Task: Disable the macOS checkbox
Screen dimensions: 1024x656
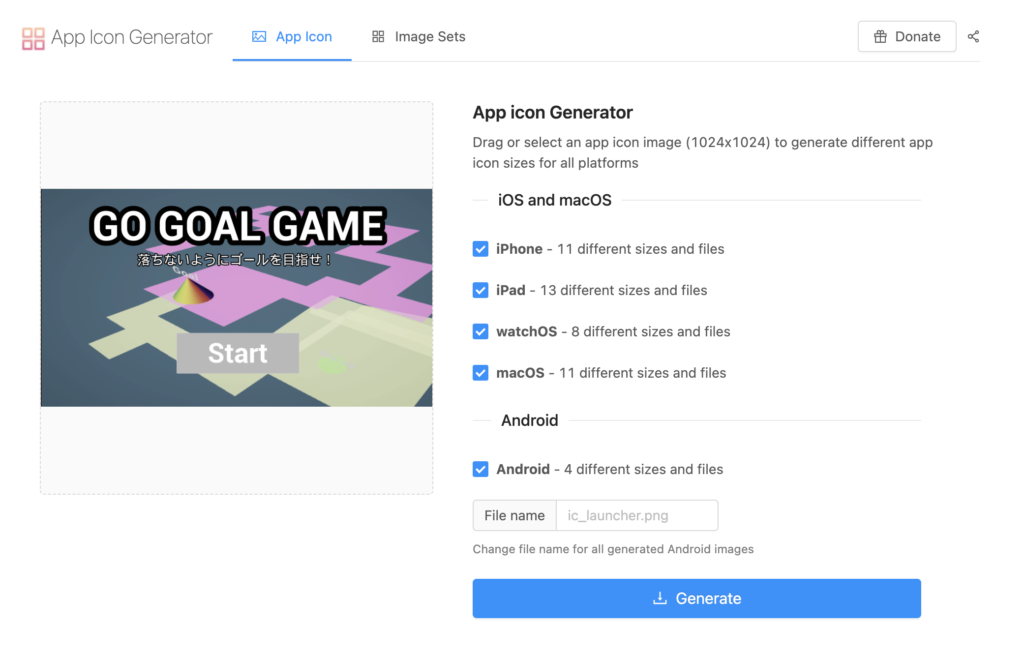Action: [x=481, y=372]
